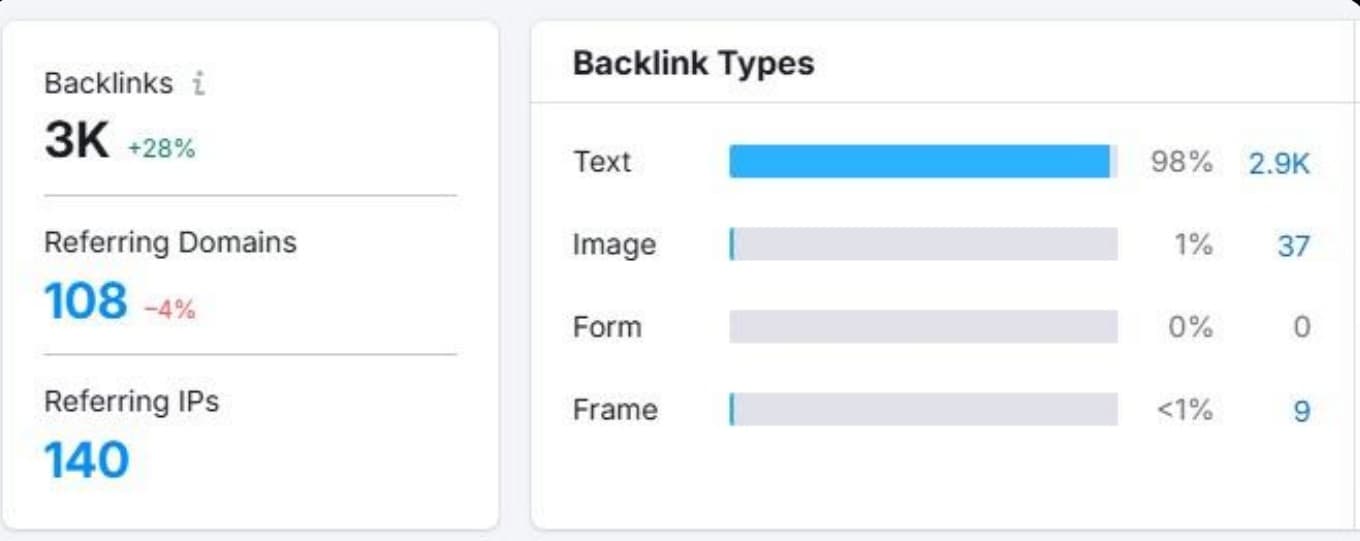
Task: Open the 108 Referring Domains link
Action: 86,301
